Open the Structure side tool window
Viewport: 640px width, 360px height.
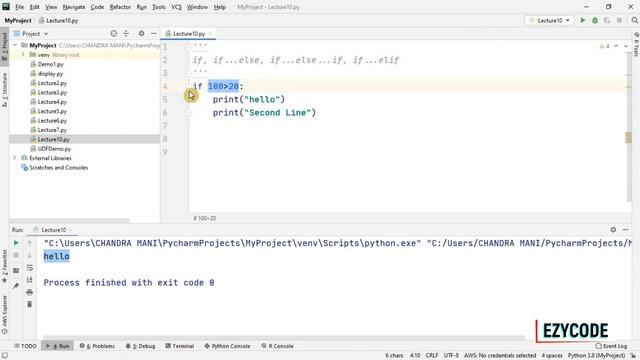pyautogui.click(x=4, y=90)
